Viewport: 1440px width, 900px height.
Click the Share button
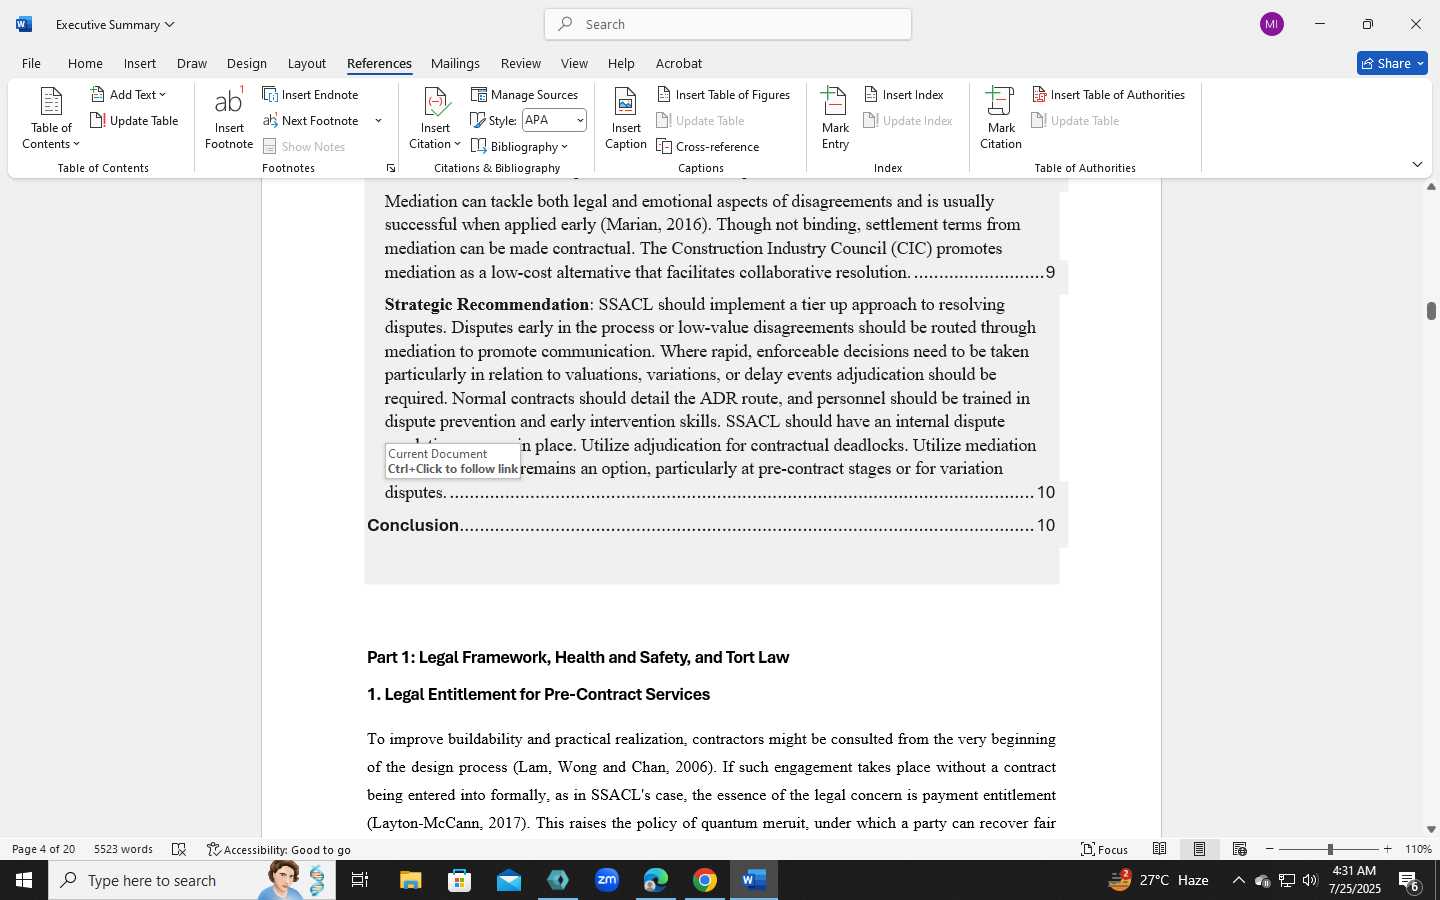click(x=1392, y=63)
